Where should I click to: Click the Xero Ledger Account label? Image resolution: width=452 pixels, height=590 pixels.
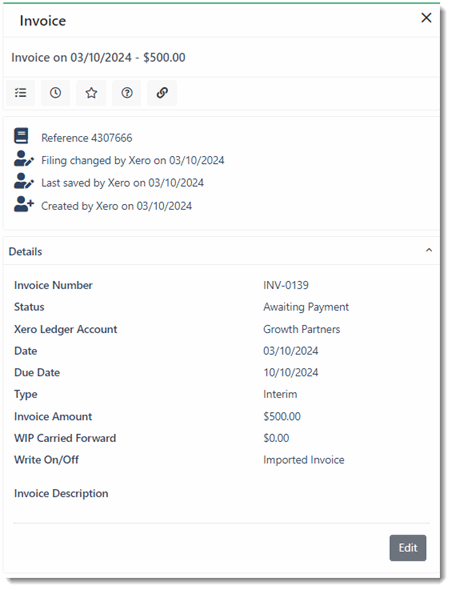tap(65, 329)
